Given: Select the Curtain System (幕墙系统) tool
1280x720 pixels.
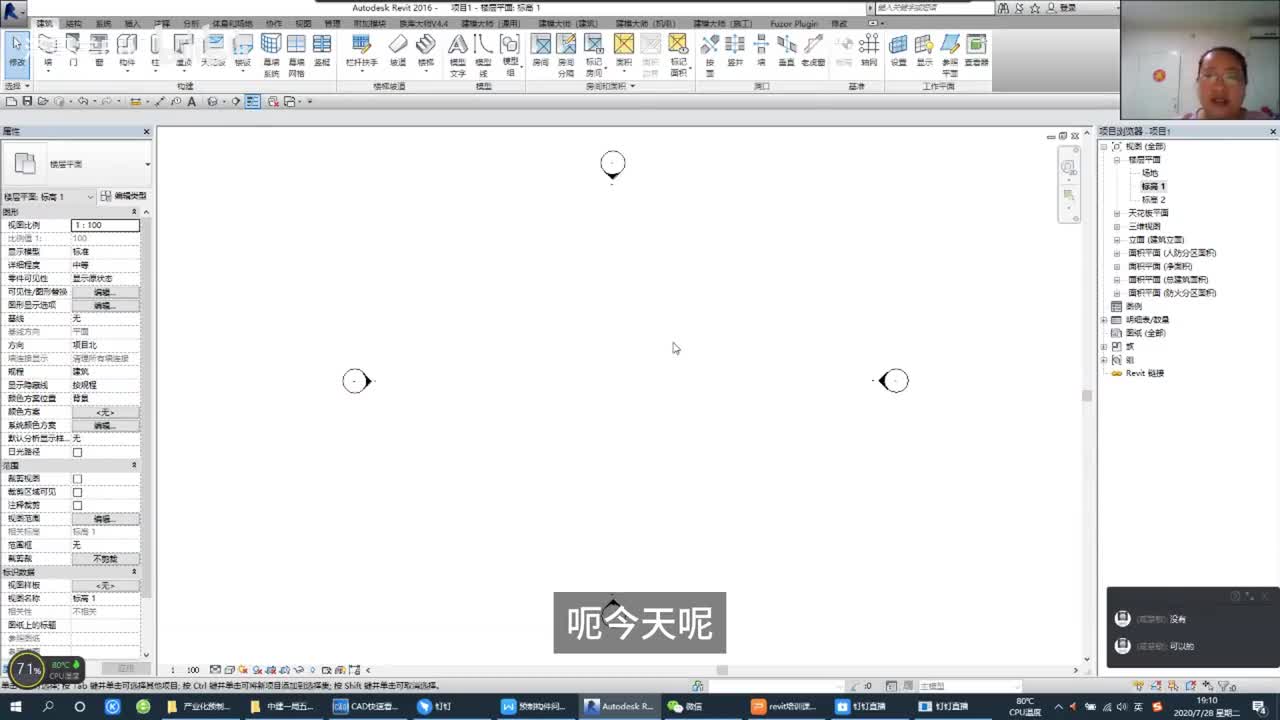Looking at the screenshot, I should pos(271,55).
